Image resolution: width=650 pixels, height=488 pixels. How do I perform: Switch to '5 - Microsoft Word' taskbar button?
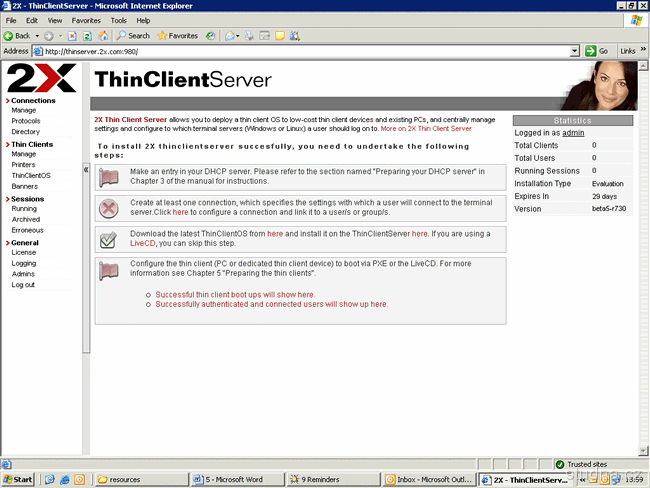click(238, 480)
